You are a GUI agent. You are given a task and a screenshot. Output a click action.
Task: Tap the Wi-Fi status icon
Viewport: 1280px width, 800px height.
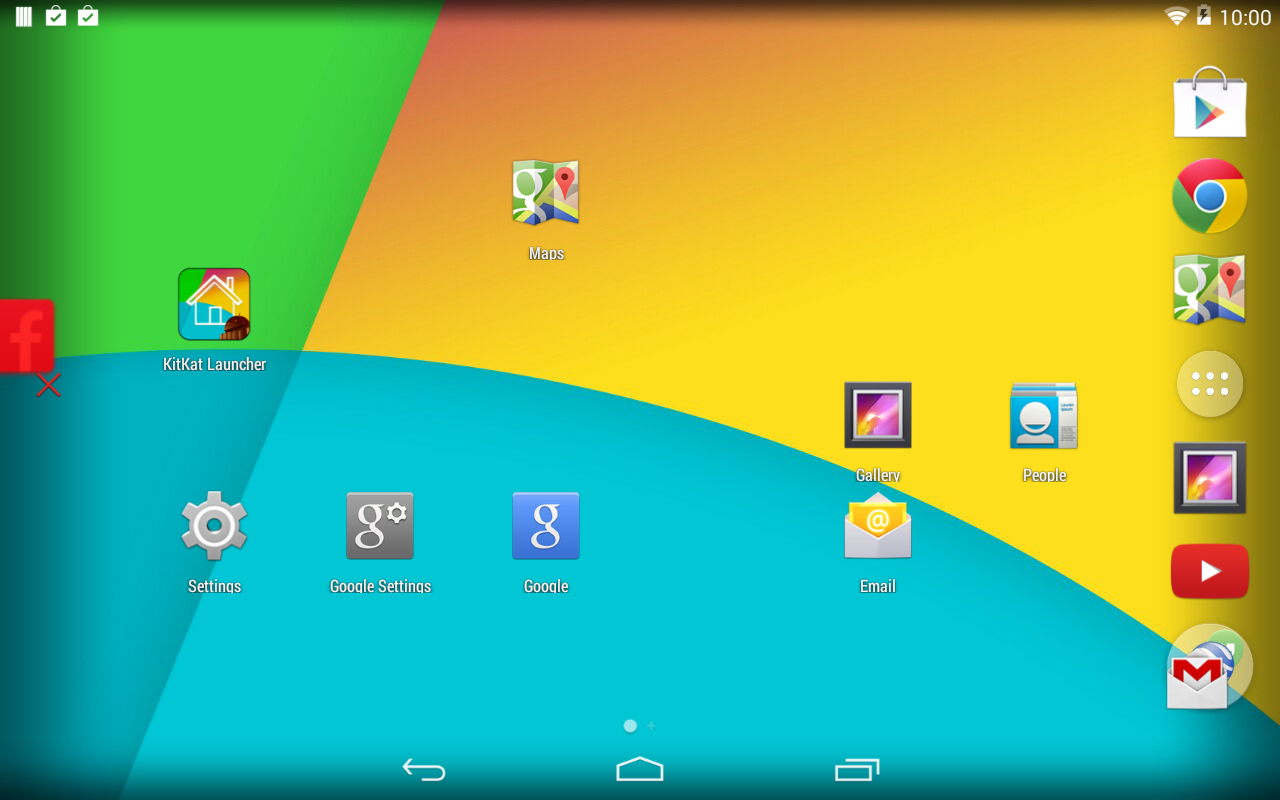tap(1176, 16)
